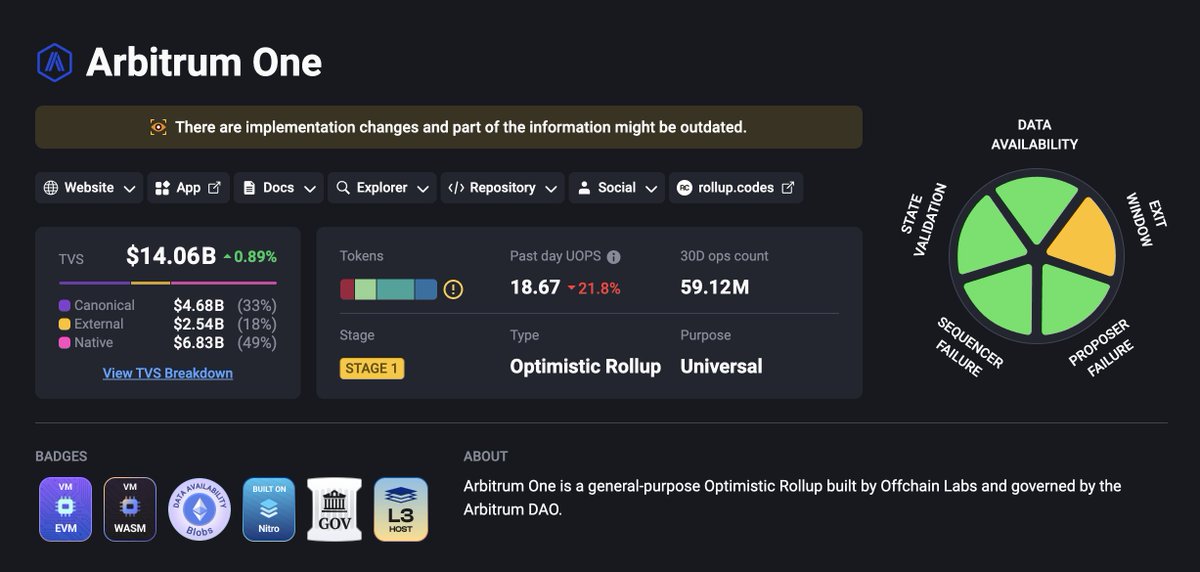Click the BADGES section heading
The width and height of the screenshot is (1200, 572).
click(61, 456)
